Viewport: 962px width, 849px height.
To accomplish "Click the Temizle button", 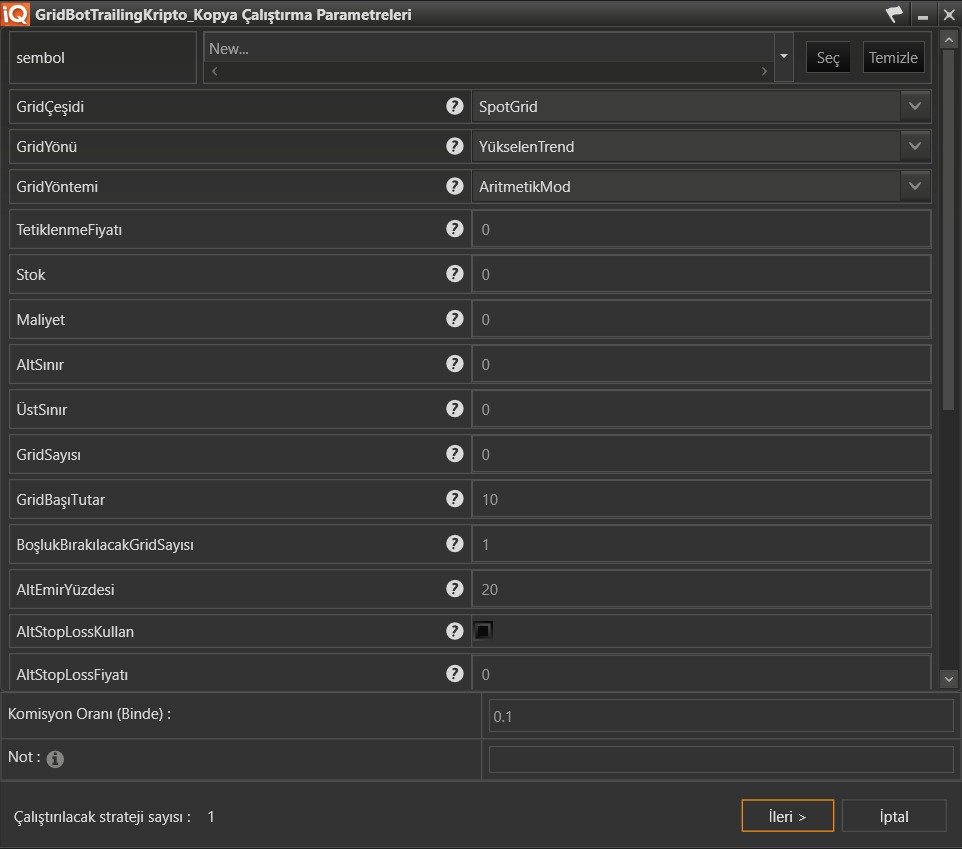I will (893, 58).
